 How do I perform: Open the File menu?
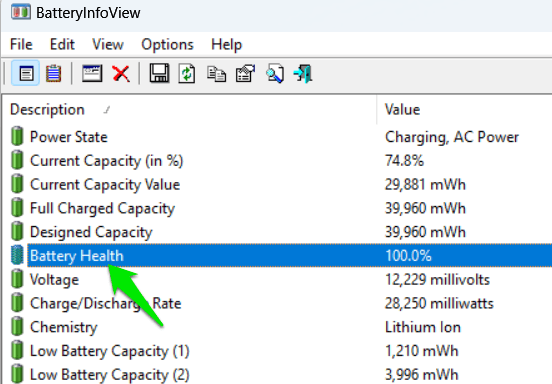21,45
